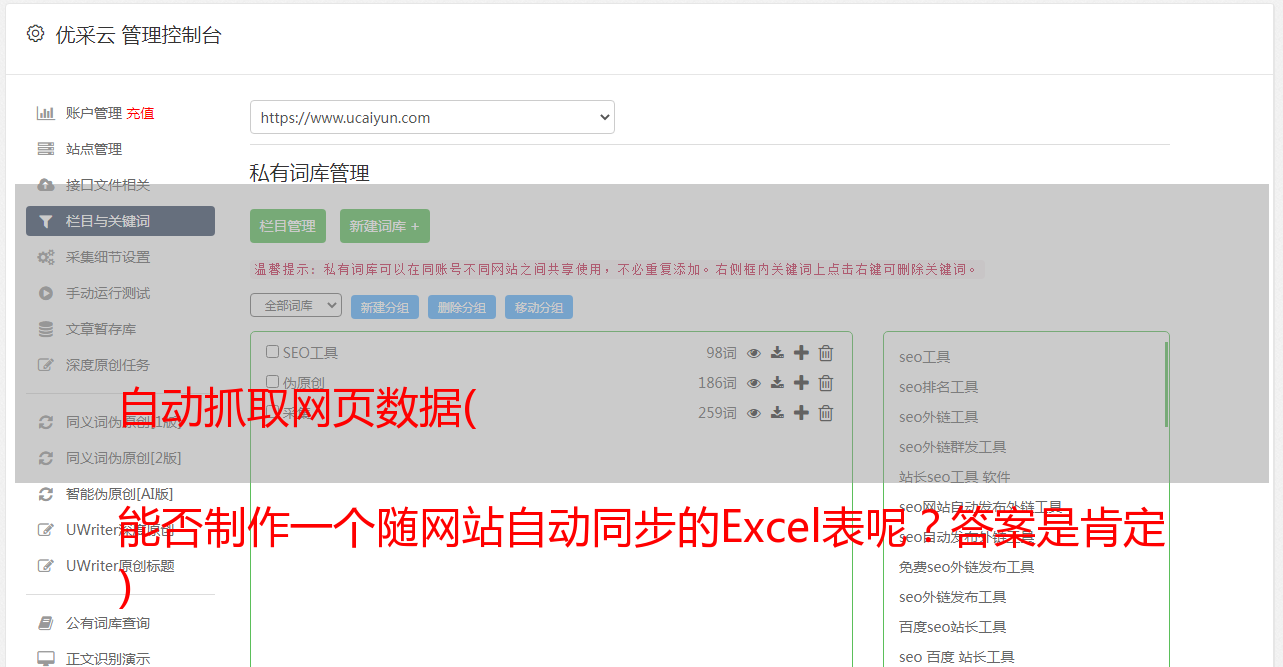Select the keyword seo 百度 站长工具
1283x667 pixels.
coord(957,657)
